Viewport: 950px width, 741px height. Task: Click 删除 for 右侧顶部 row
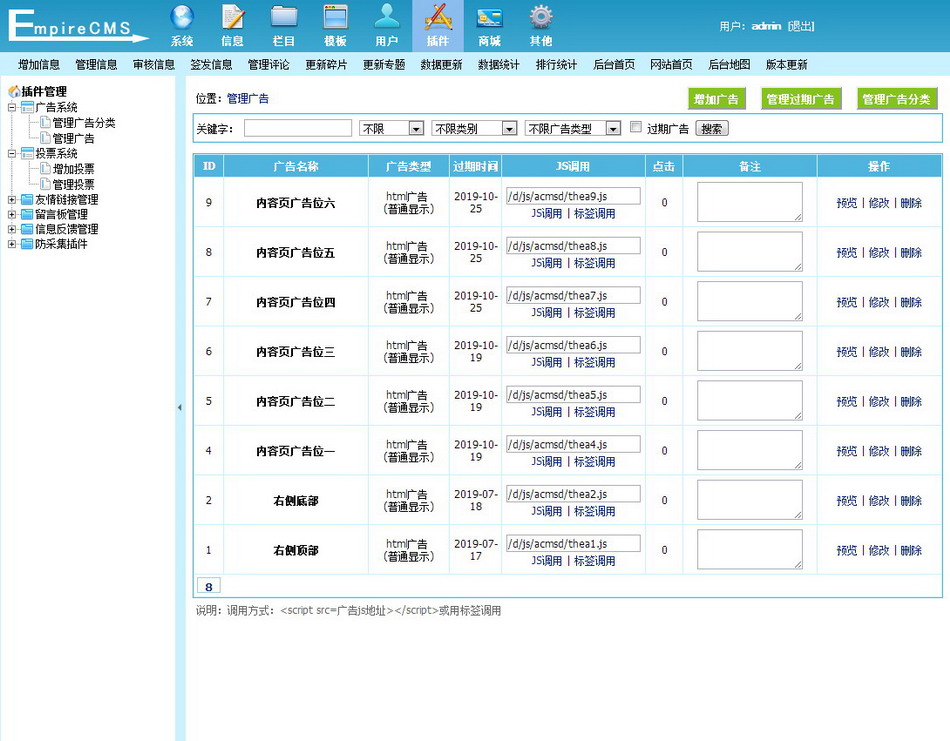click(x=911, y=551)
